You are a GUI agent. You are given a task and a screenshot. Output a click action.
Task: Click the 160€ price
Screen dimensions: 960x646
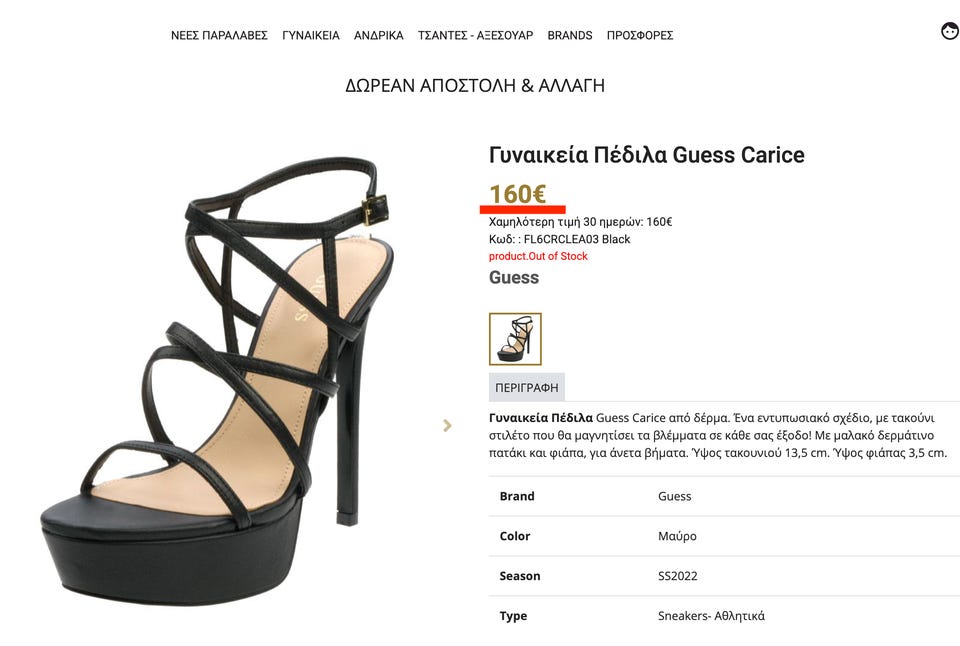pyautogui.click(x=517, y=193)
